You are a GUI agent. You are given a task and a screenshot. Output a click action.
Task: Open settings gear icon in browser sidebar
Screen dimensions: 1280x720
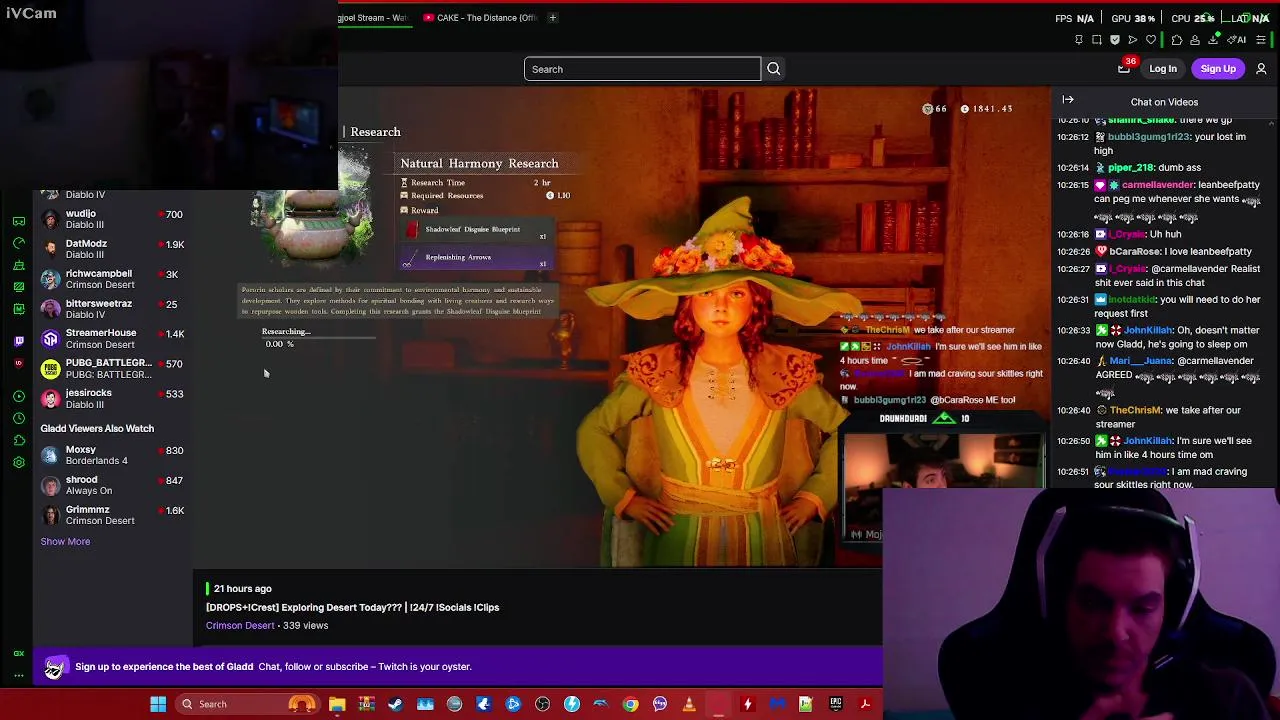[x=19, y=462]
